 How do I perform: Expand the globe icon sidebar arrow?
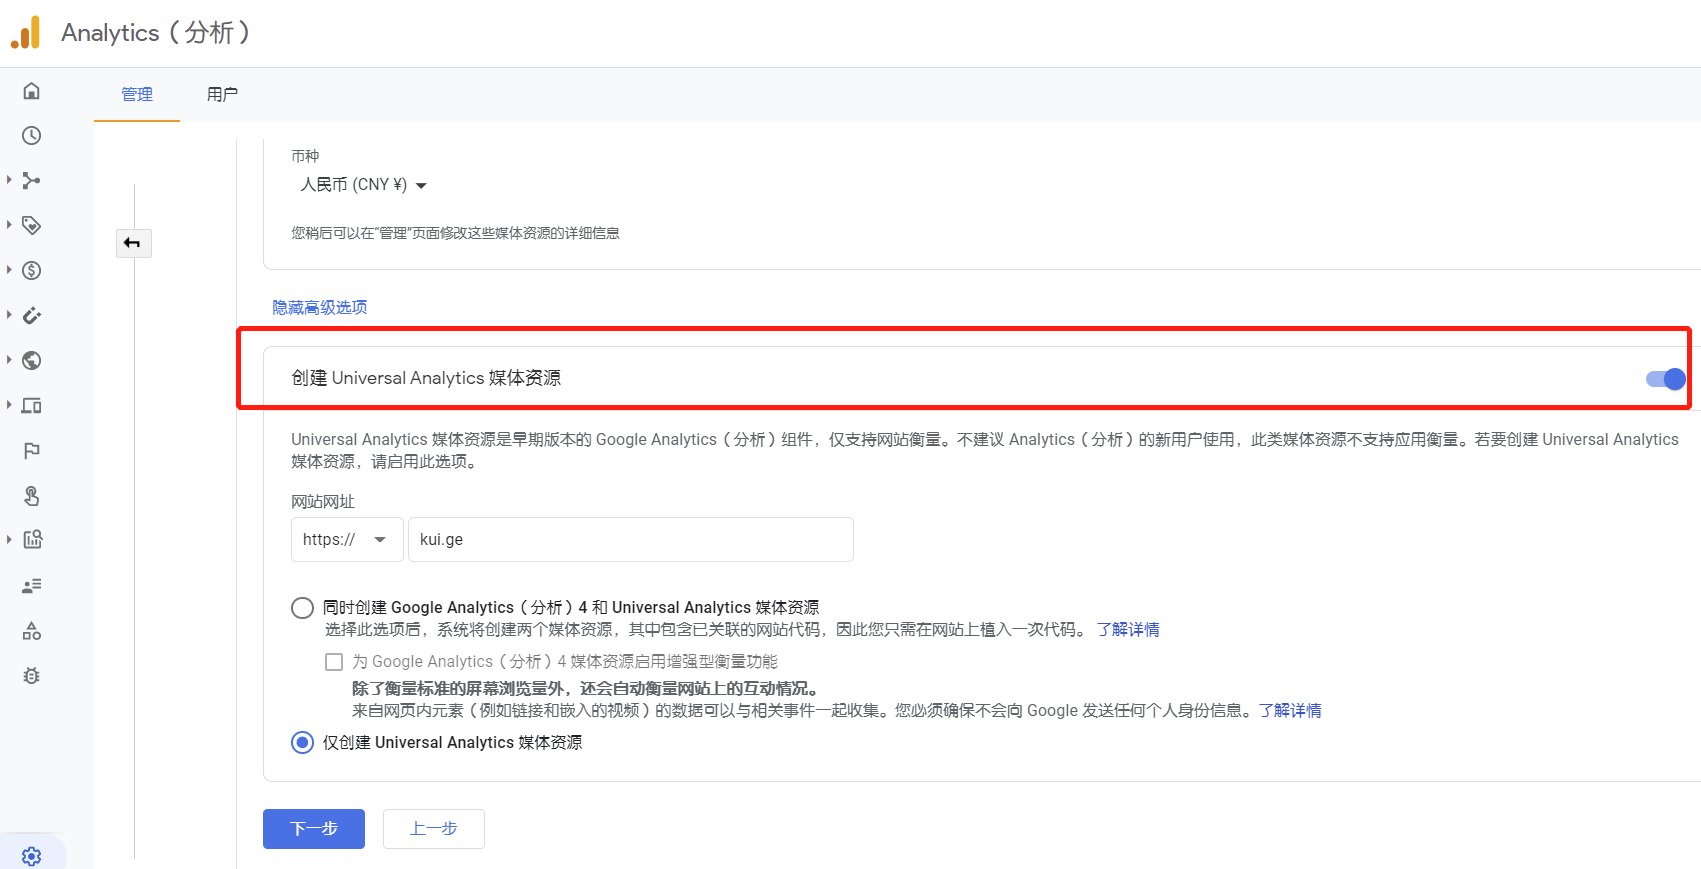(x=9, y=360)
